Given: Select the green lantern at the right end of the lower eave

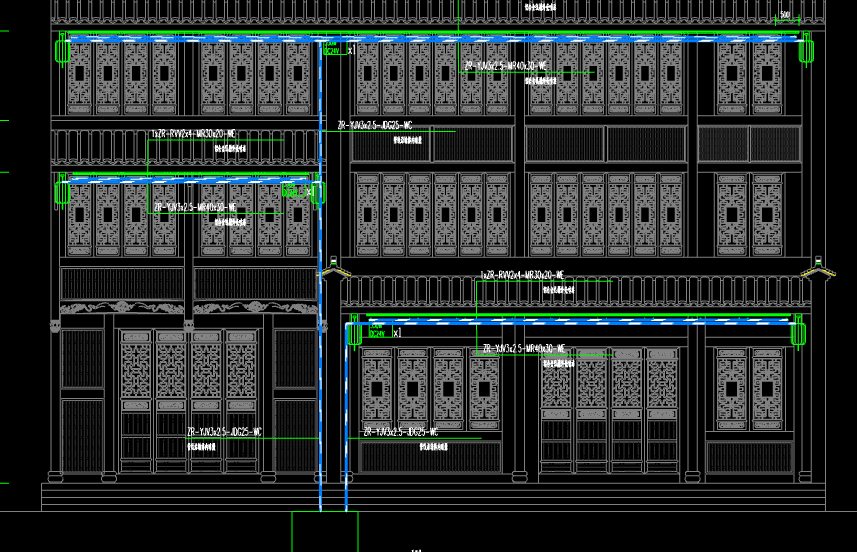Looking at the screenshot, I should [798, 332].
